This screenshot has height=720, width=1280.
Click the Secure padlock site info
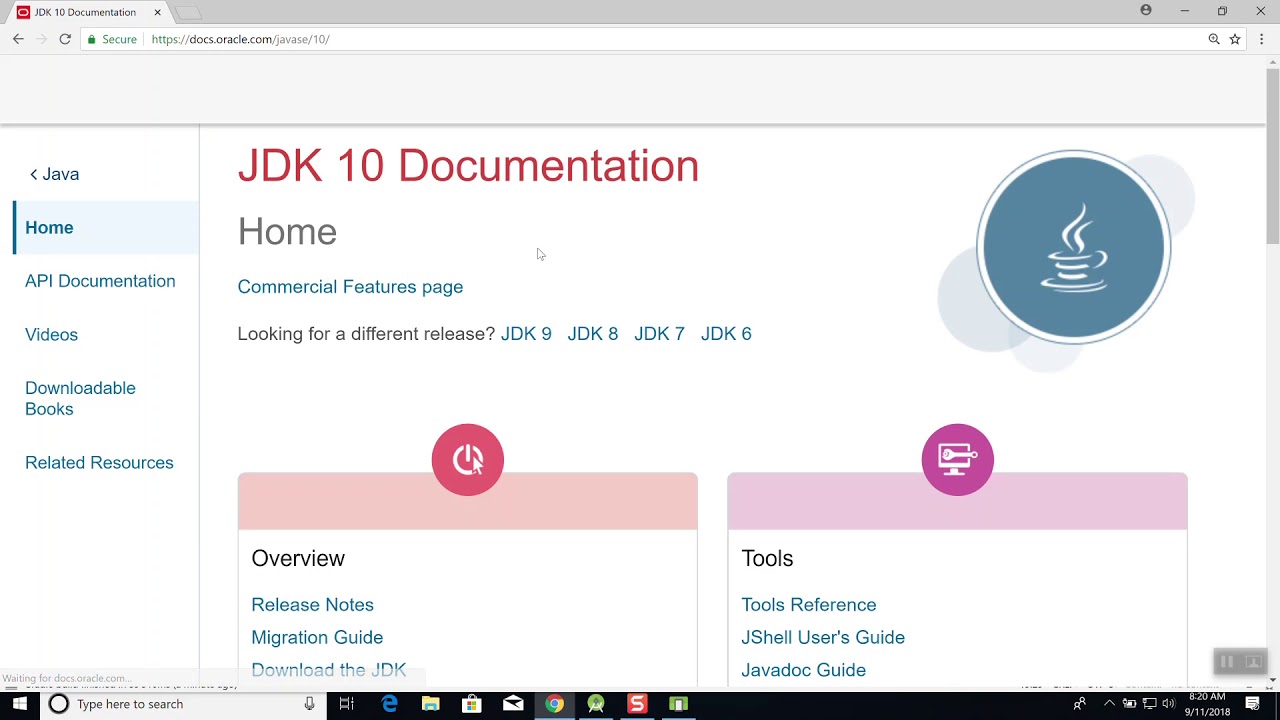pyautogui.click(x=111, y=39)
